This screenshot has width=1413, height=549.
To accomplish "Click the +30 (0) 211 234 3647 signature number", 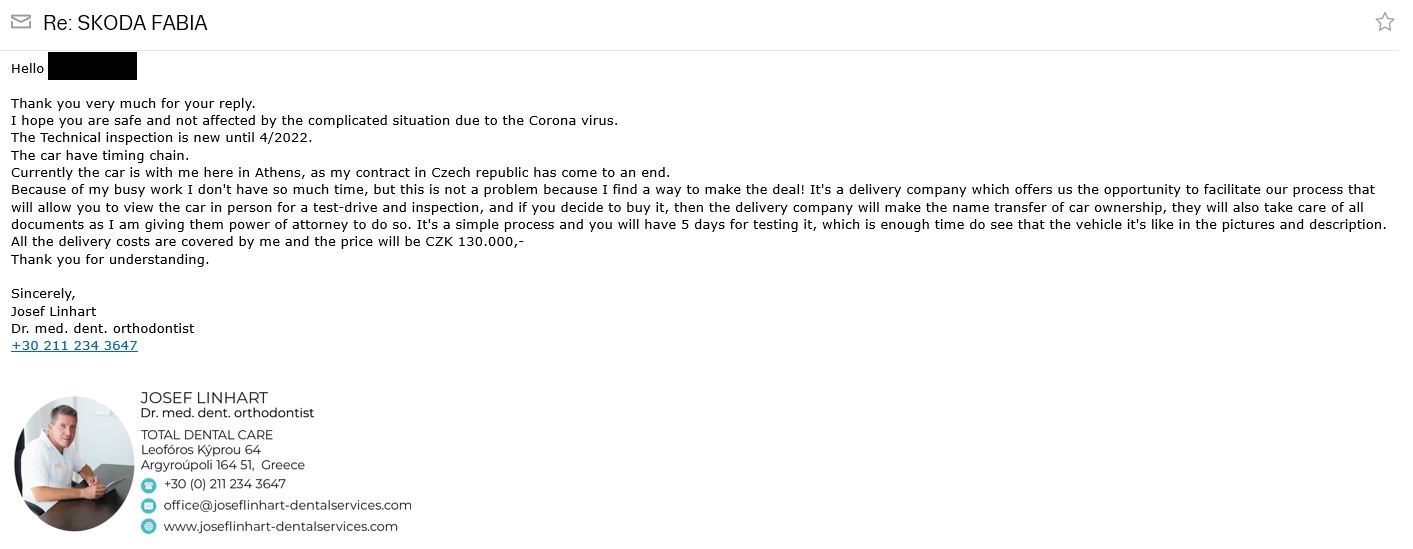I will (x=224, y=484).
